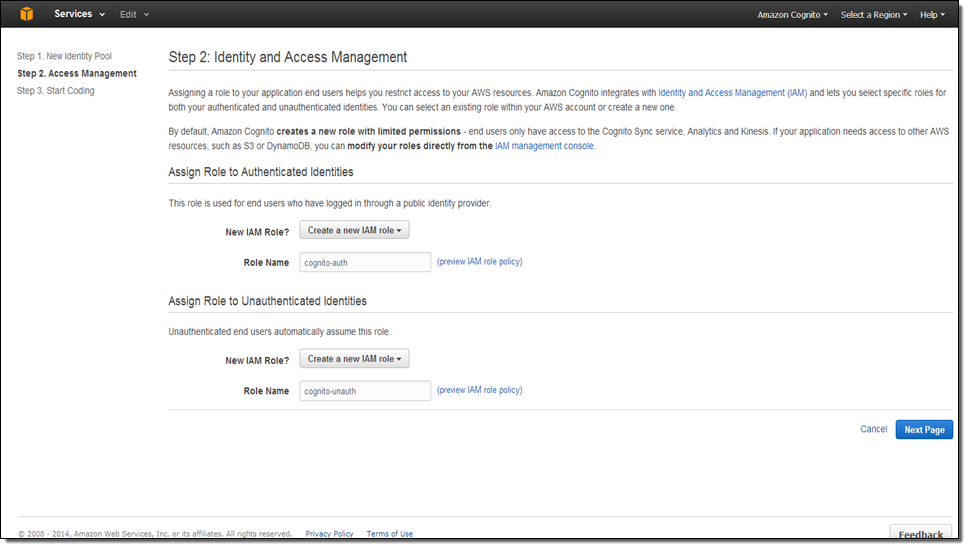Expand the Amazon Cognito account menu
Image resolution: width=970 pixels, height=550 pixels.
(792, 15)
